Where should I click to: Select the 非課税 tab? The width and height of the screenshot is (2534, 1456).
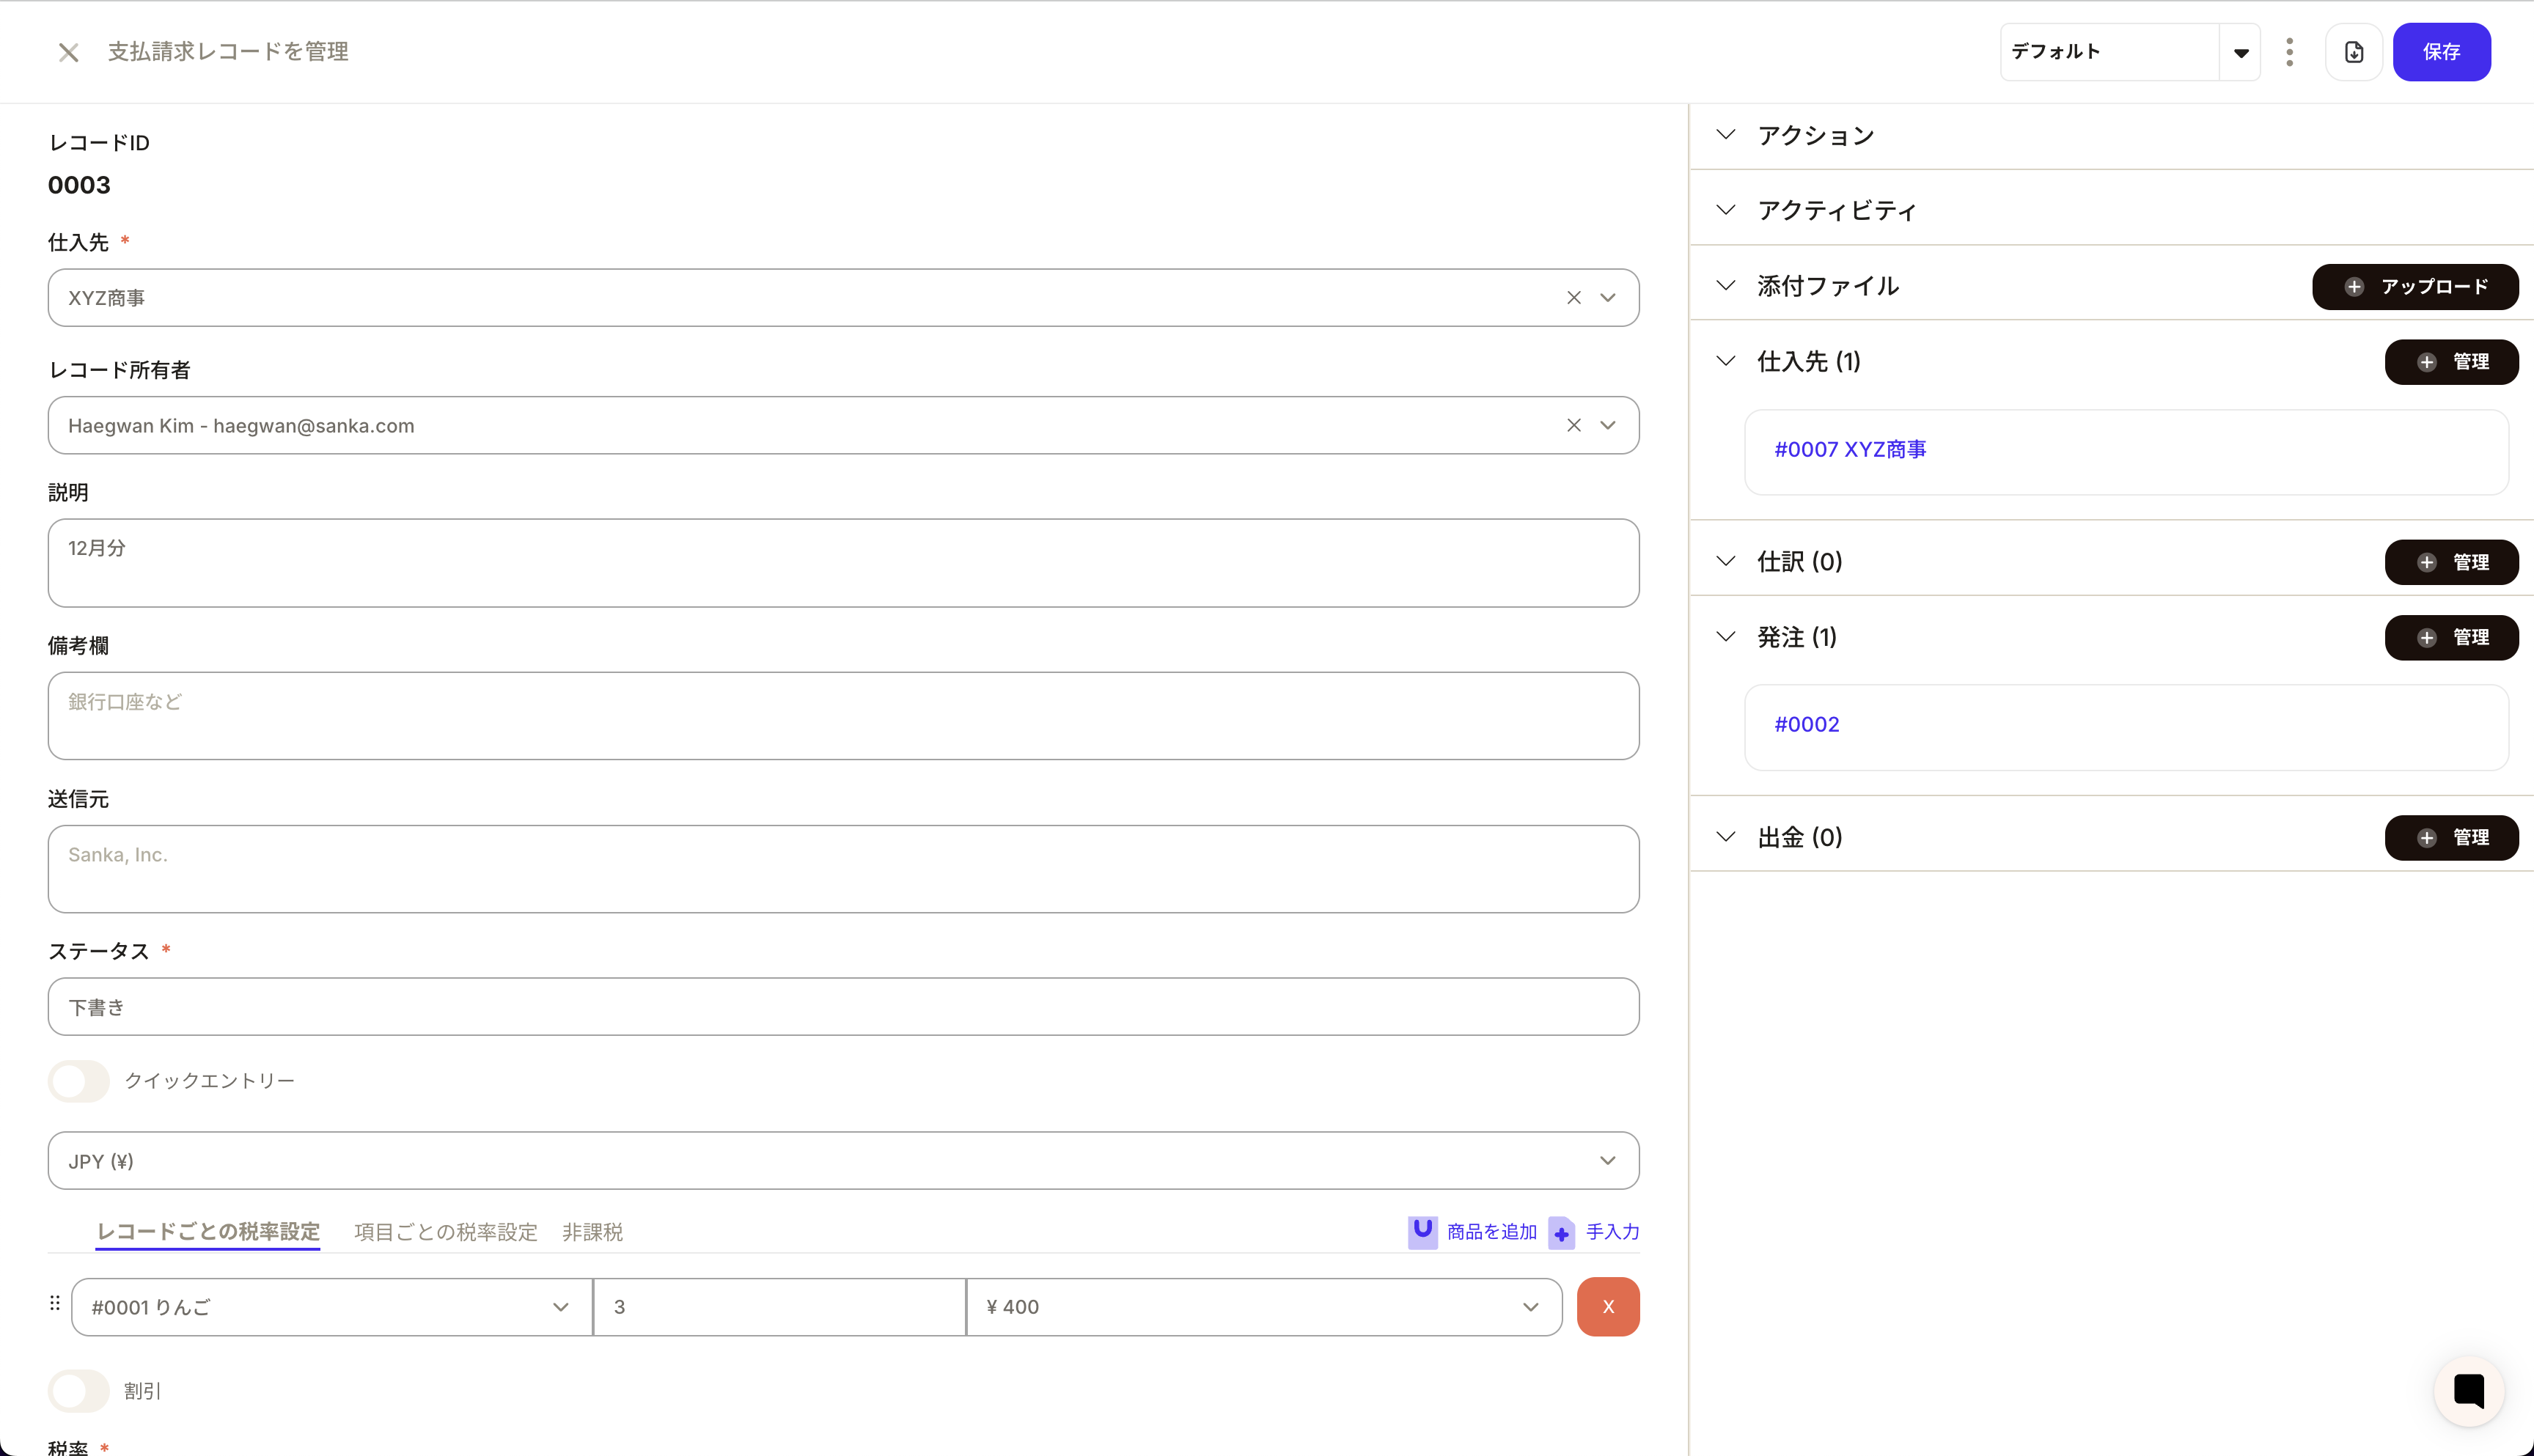point(592,1232)
